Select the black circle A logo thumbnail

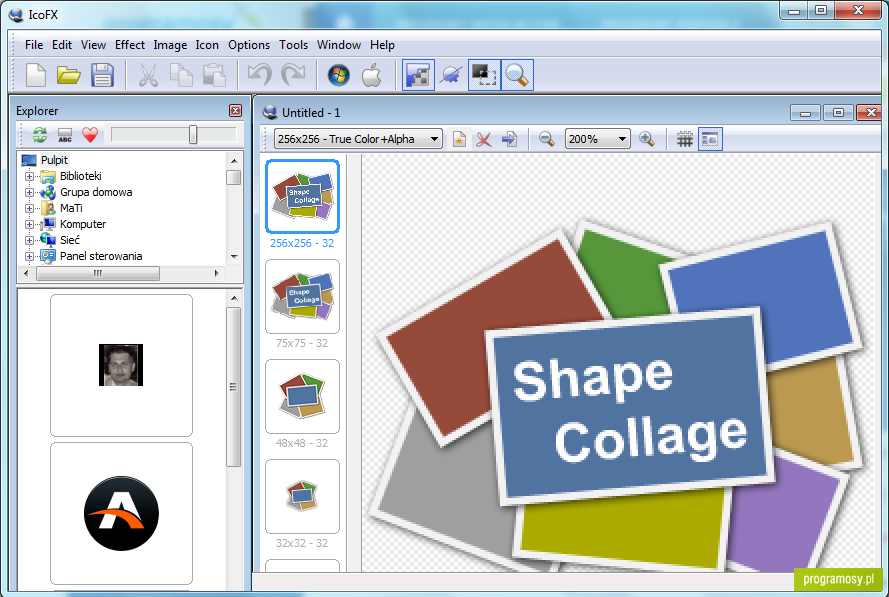pos(121,513)
